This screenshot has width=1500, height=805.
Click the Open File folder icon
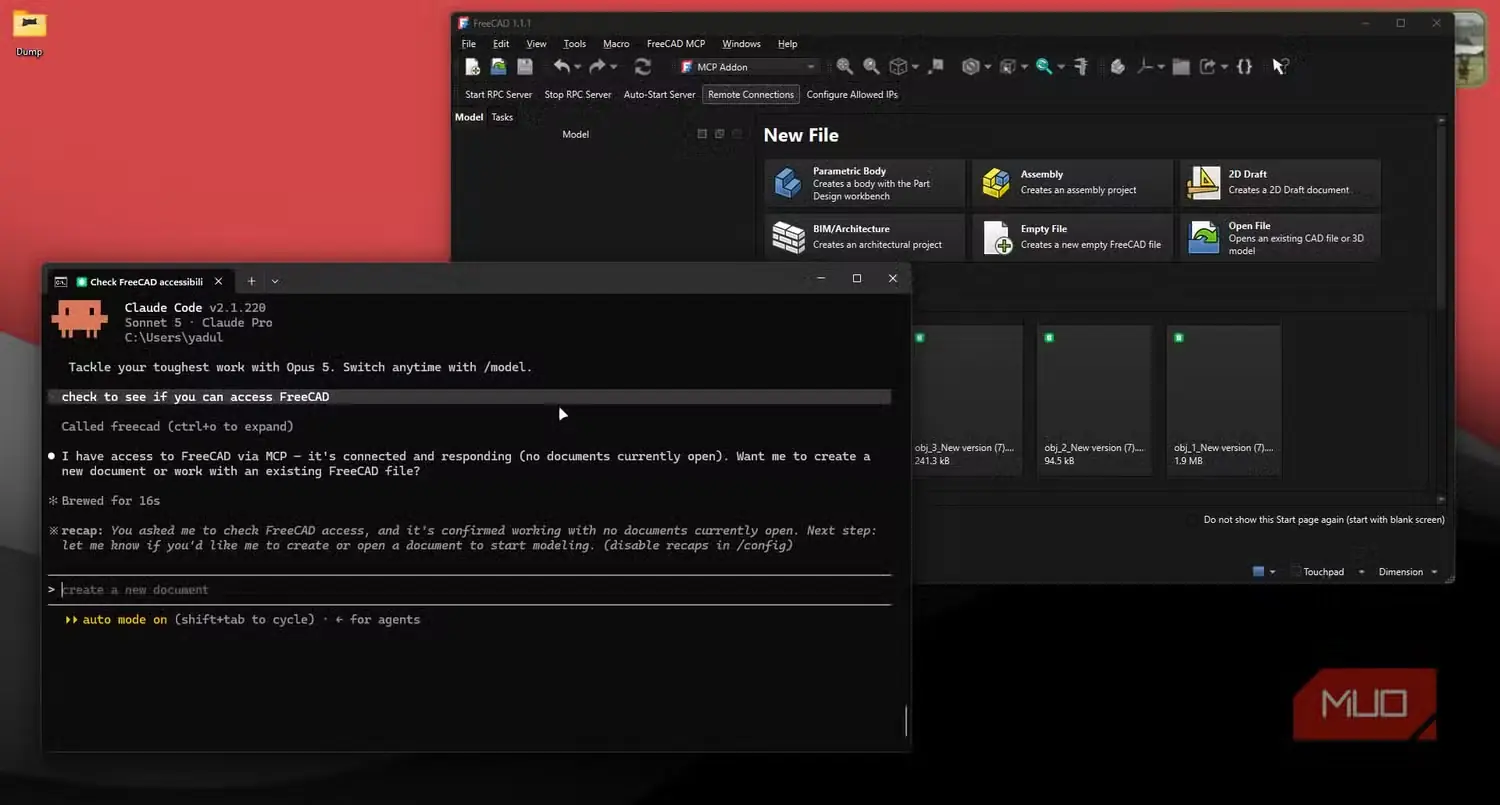tap(1204, 237)
